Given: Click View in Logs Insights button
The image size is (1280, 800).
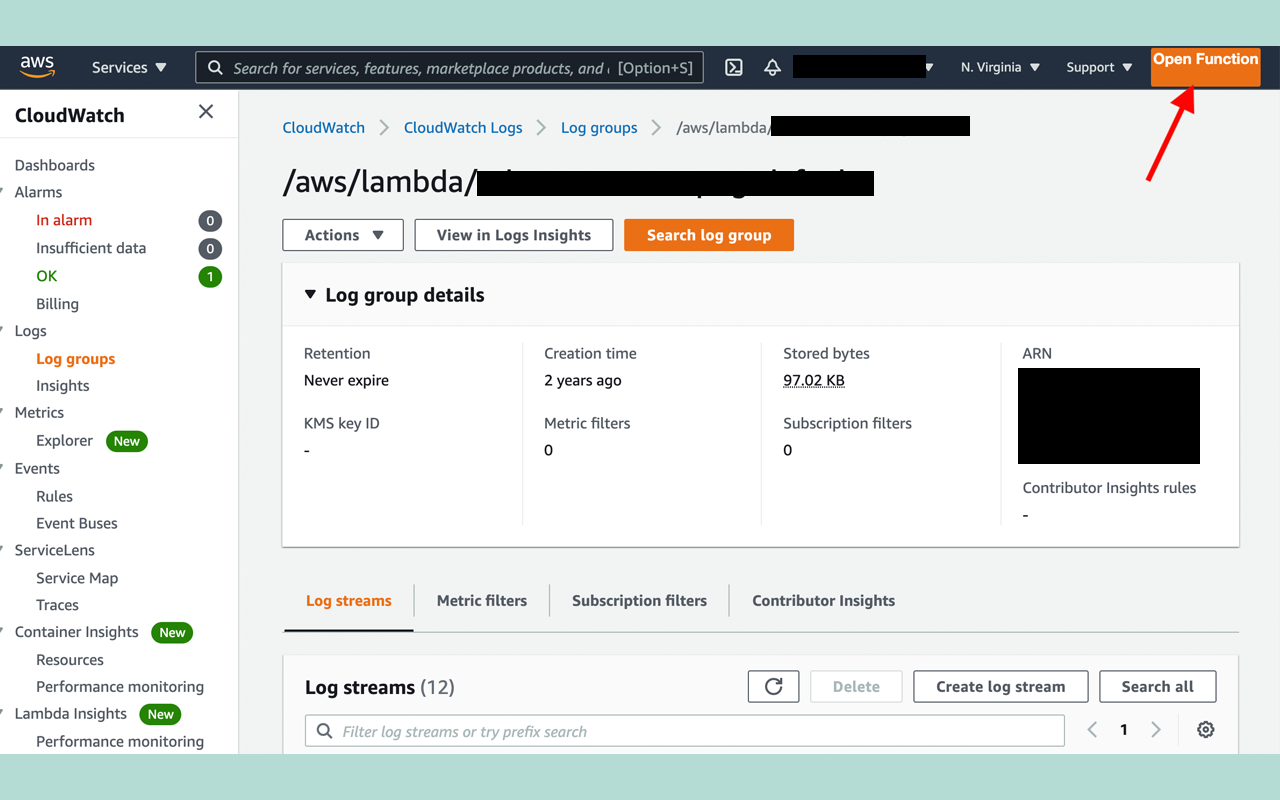Looking at the screenshot, I should [x=514, y=235].
